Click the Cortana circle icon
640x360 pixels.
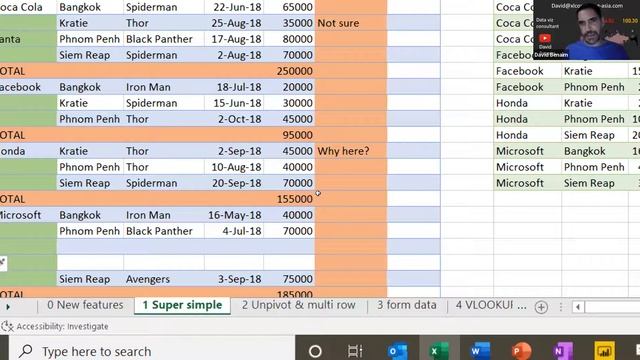pos(315,351)
